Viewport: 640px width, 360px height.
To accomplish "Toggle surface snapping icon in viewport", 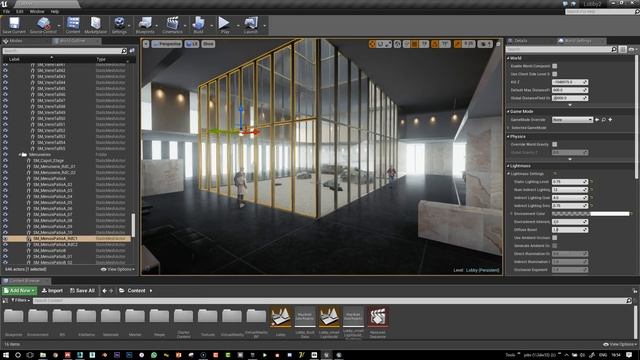I will pos(407,44).
